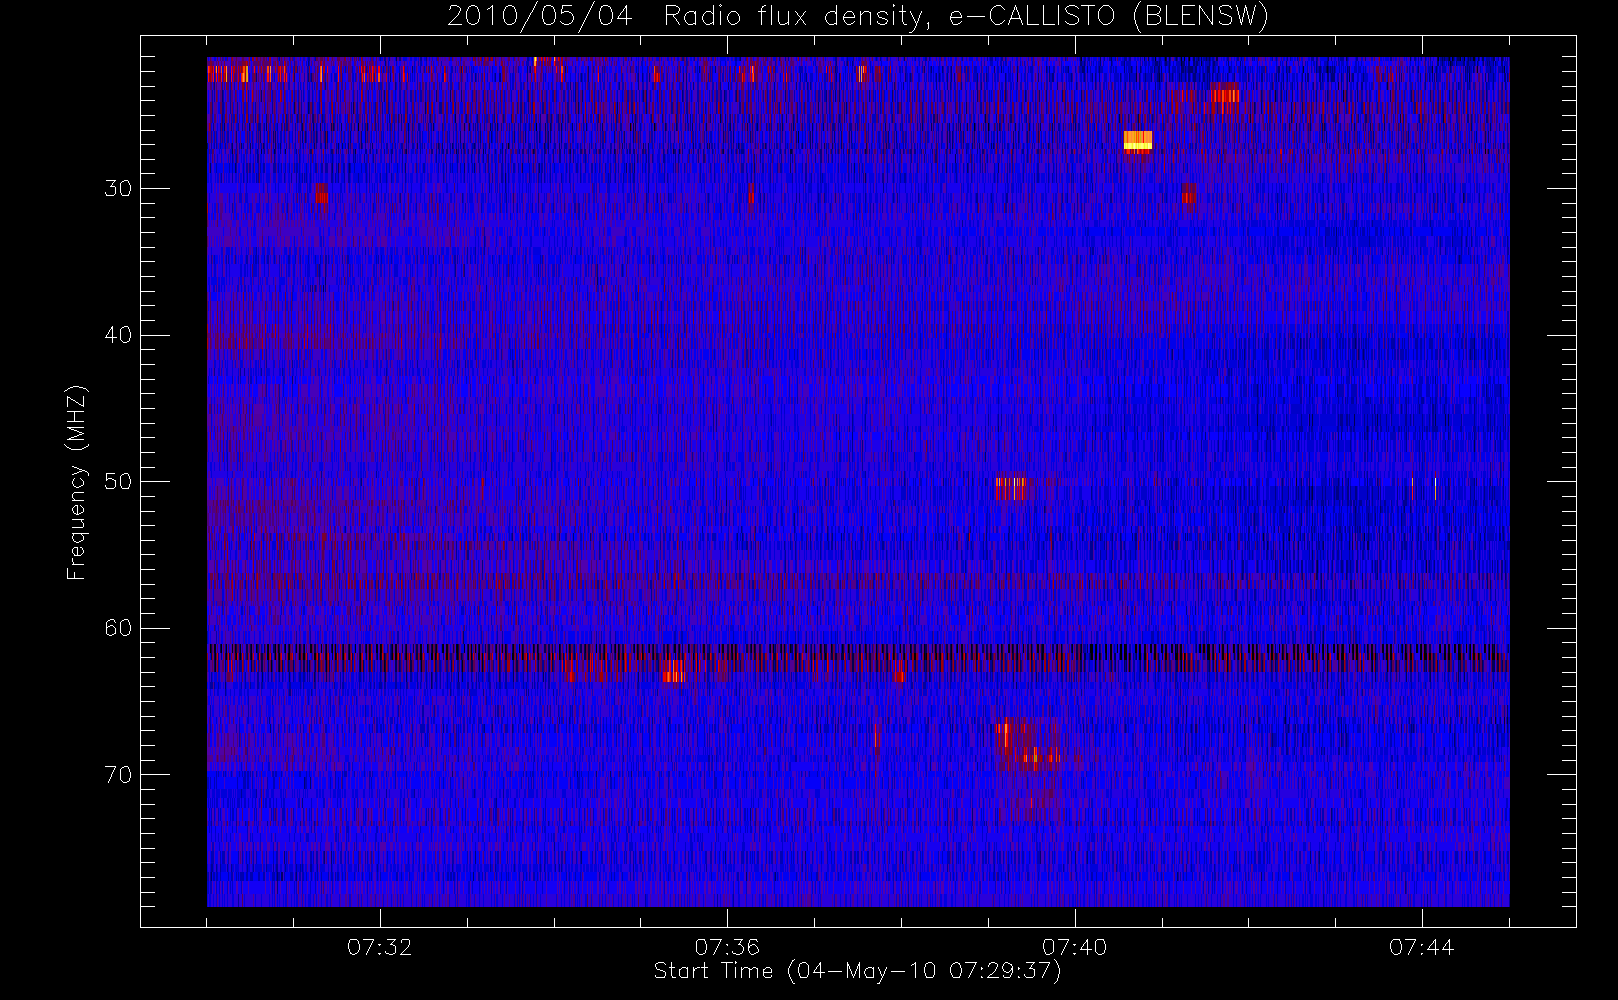Click the red burst cluster near 68 MHz
This screenshot has height=1000, width=1618.
tap(1027, 745)
